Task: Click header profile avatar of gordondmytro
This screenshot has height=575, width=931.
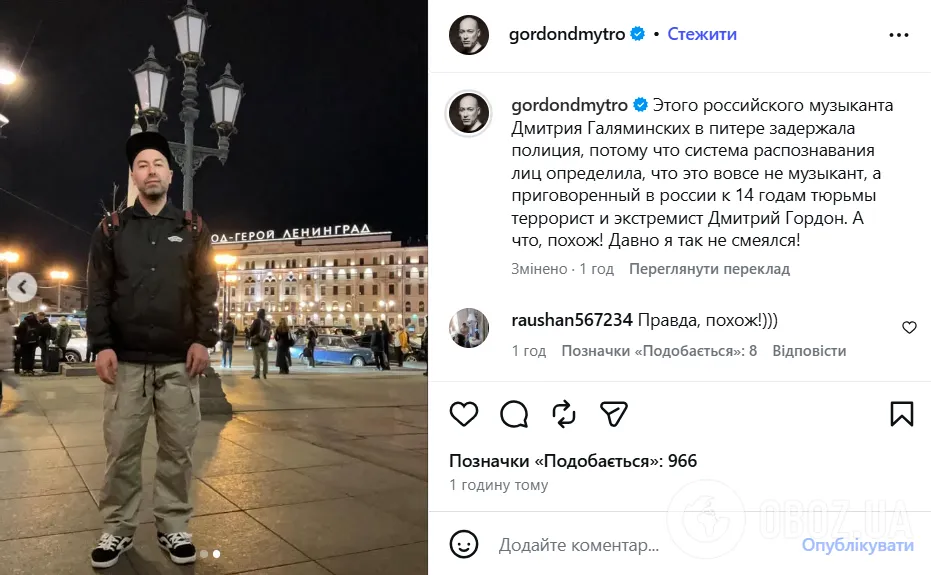Action: (x=469, y=35)
